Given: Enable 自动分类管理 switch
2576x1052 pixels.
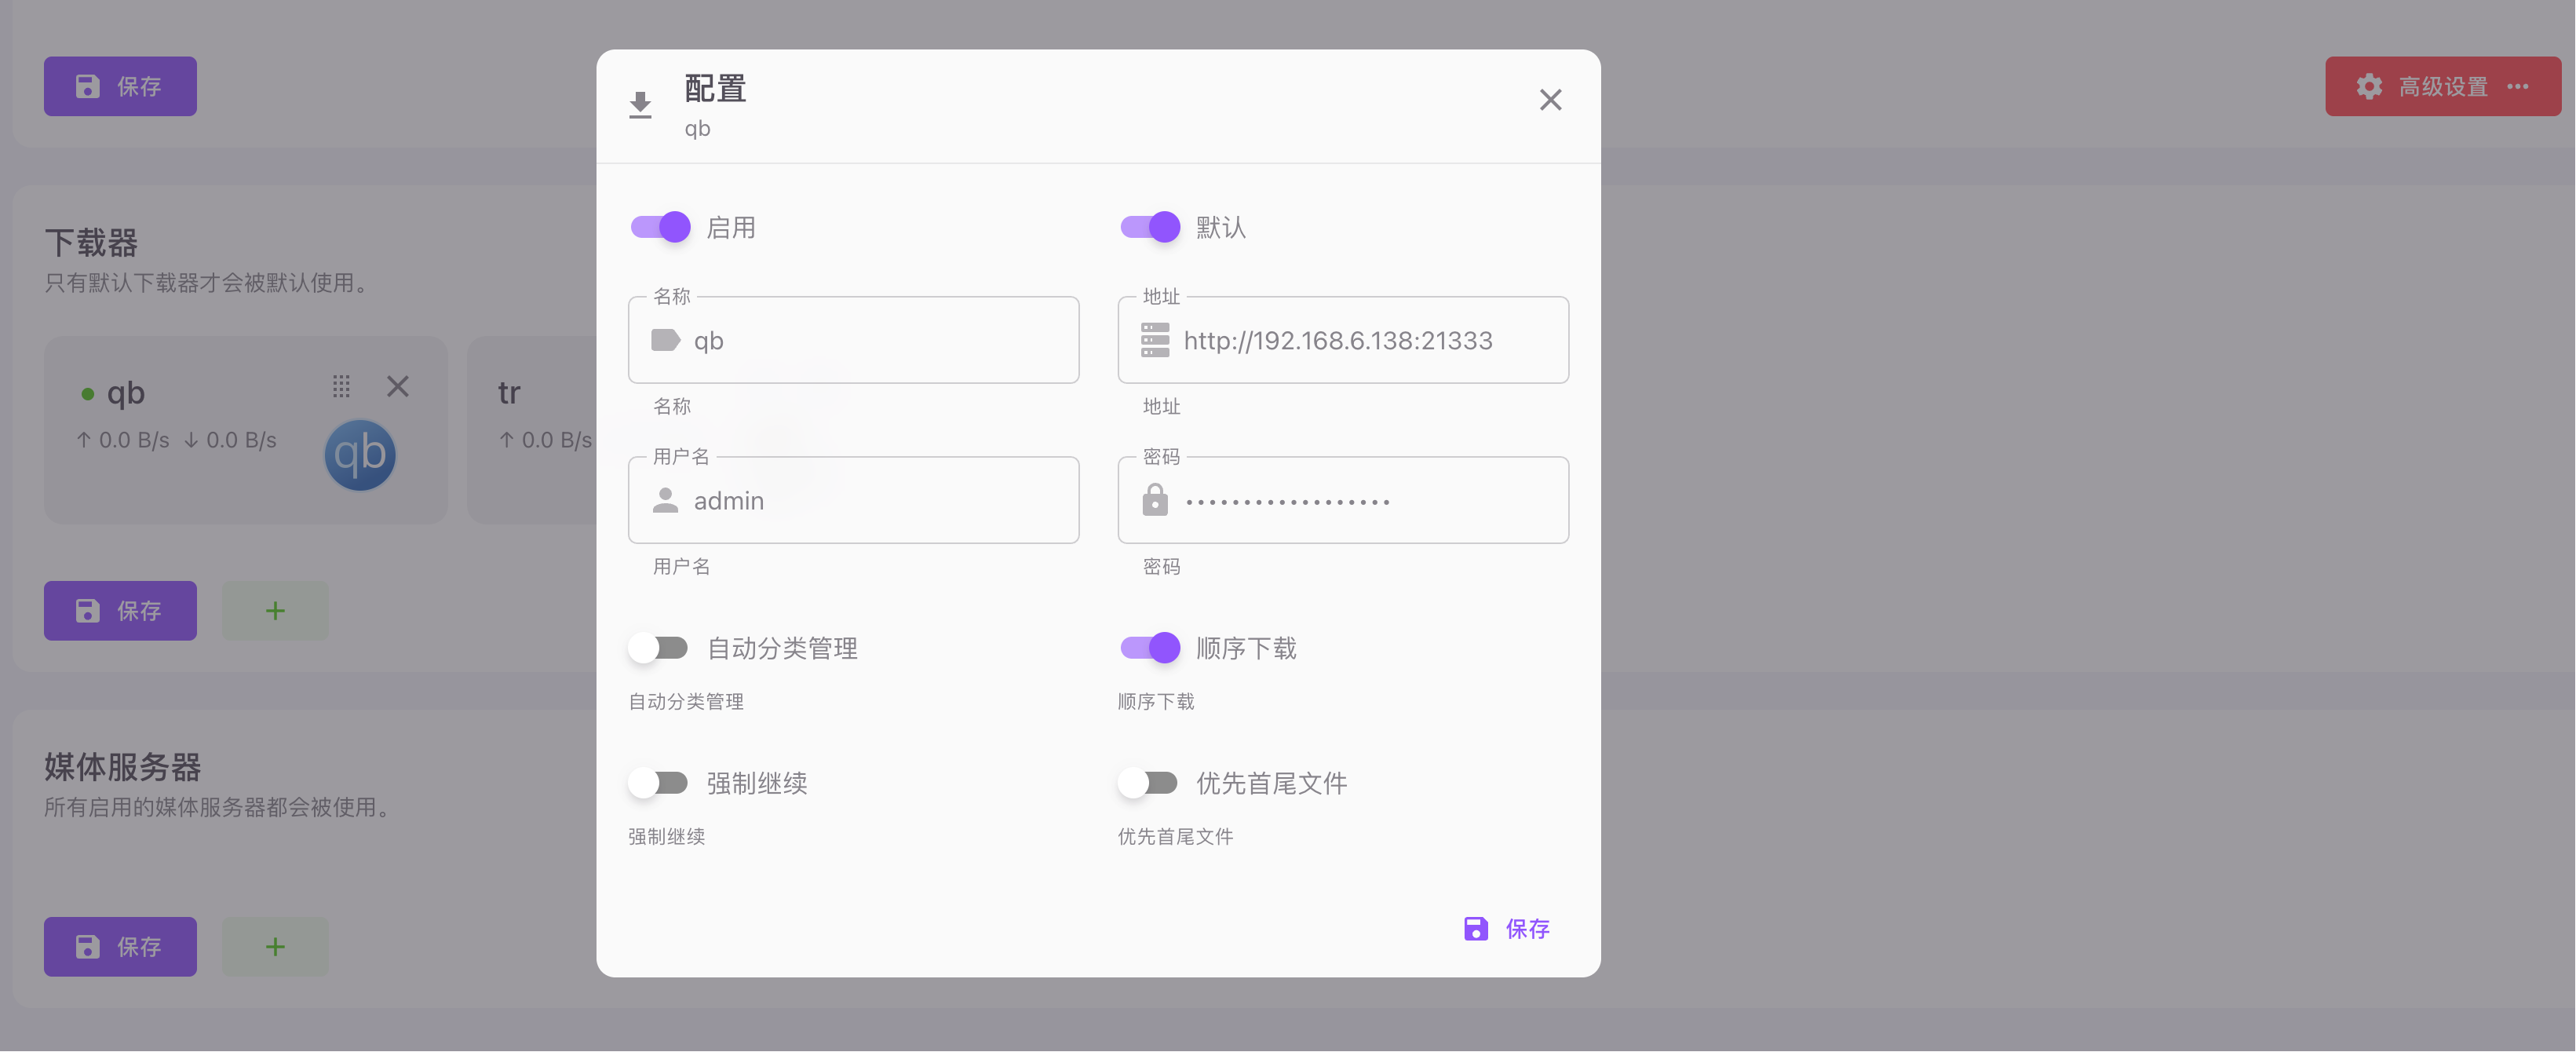Looking at the screenshot, I should click(x=658, y=648).
